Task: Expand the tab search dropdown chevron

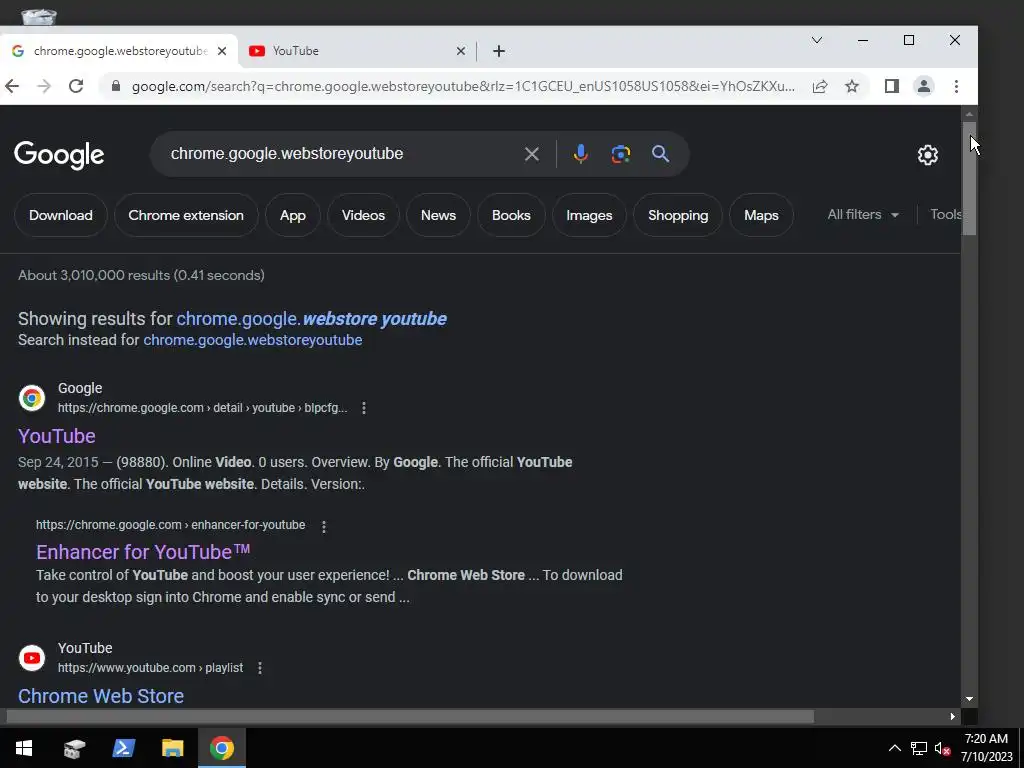Action: 816,40
